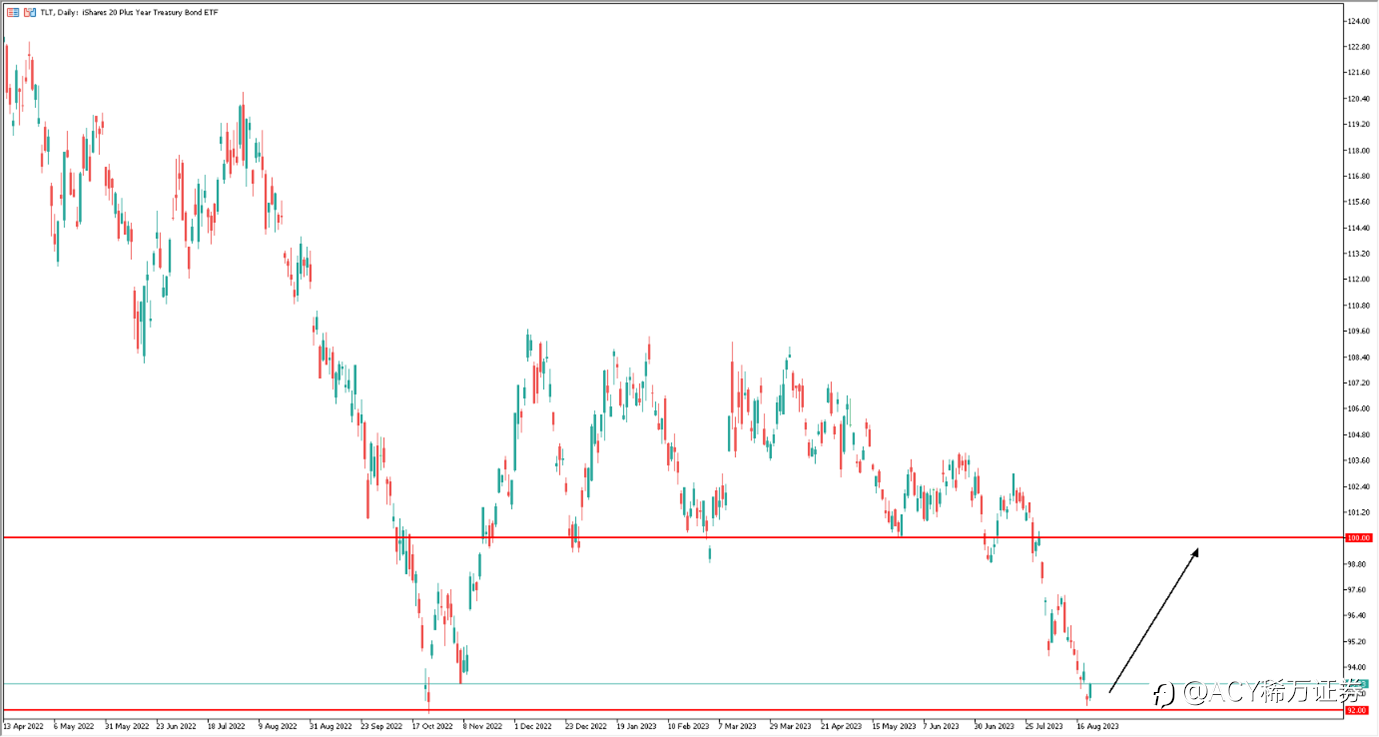Click the red 92.00 price tag on the axis
This screenshot has width=1379, height=737.
point(1357,710)
